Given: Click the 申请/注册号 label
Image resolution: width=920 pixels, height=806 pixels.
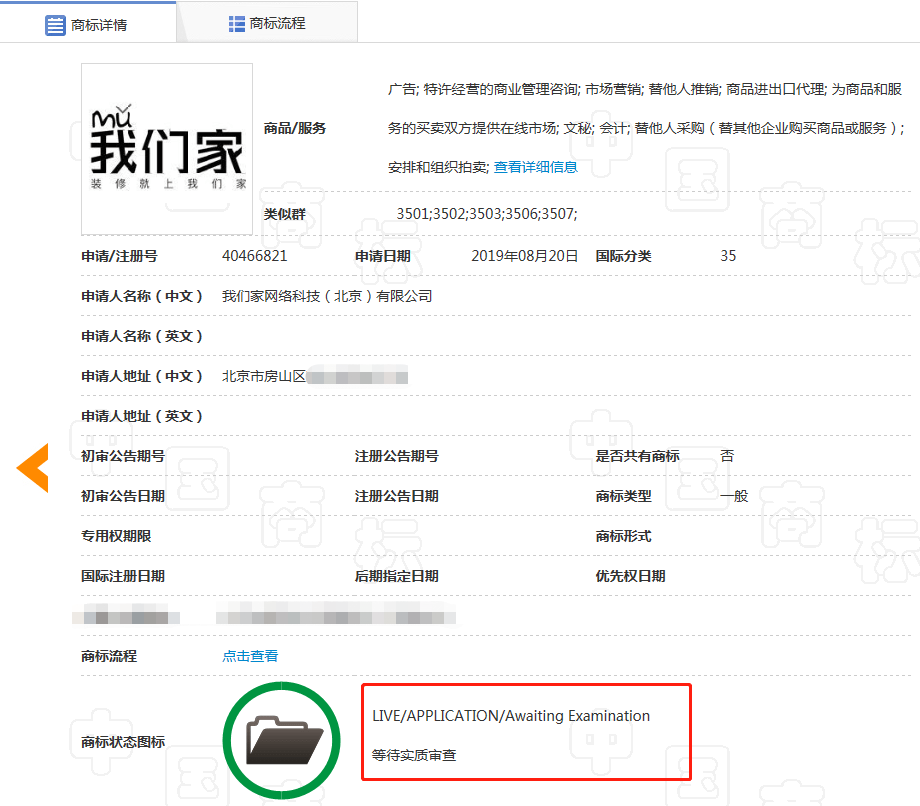Looking at the screenshot, I should click(x=119, y=256).
